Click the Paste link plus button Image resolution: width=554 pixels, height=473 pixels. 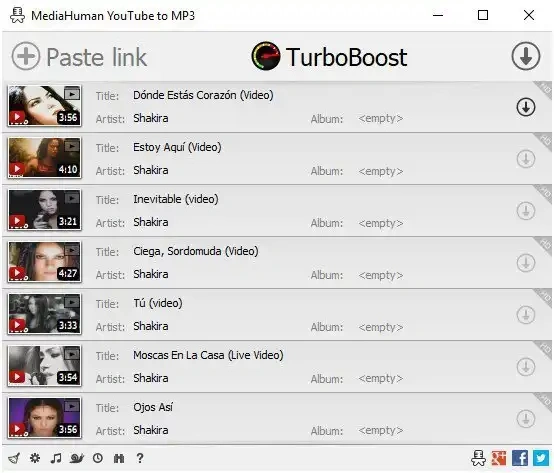26,56
